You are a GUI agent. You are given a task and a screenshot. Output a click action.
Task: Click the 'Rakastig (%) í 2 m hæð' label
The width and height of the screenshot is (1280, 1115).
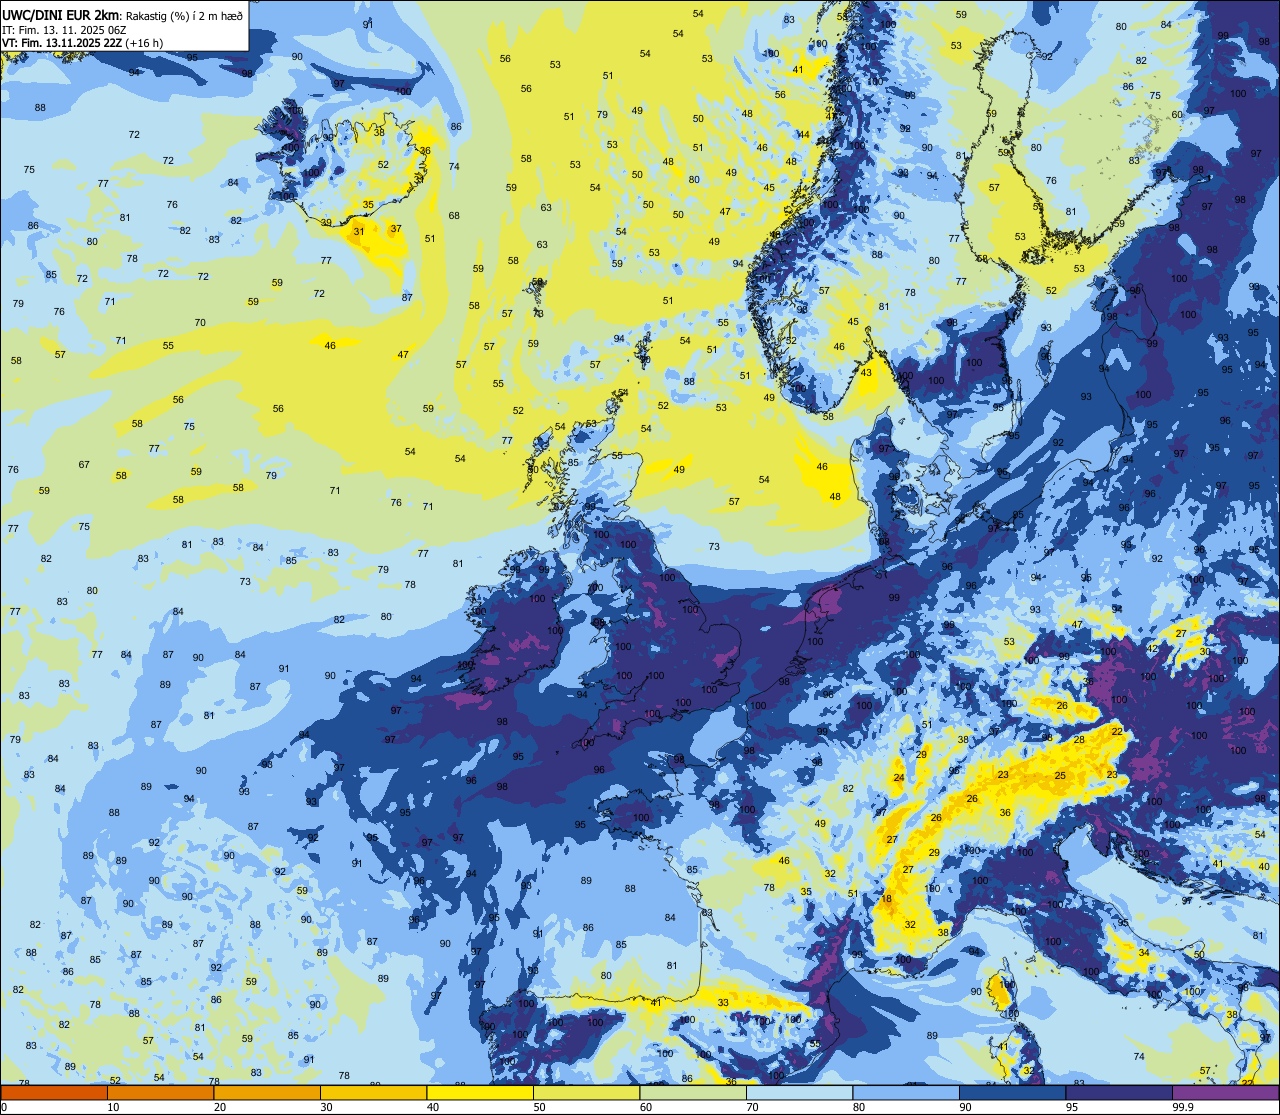coord(185,15)
